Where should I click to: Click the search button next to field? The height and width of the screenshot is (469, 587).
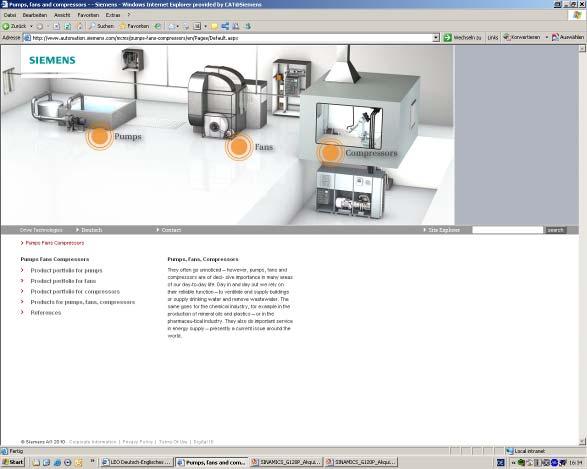coord(555,230)
